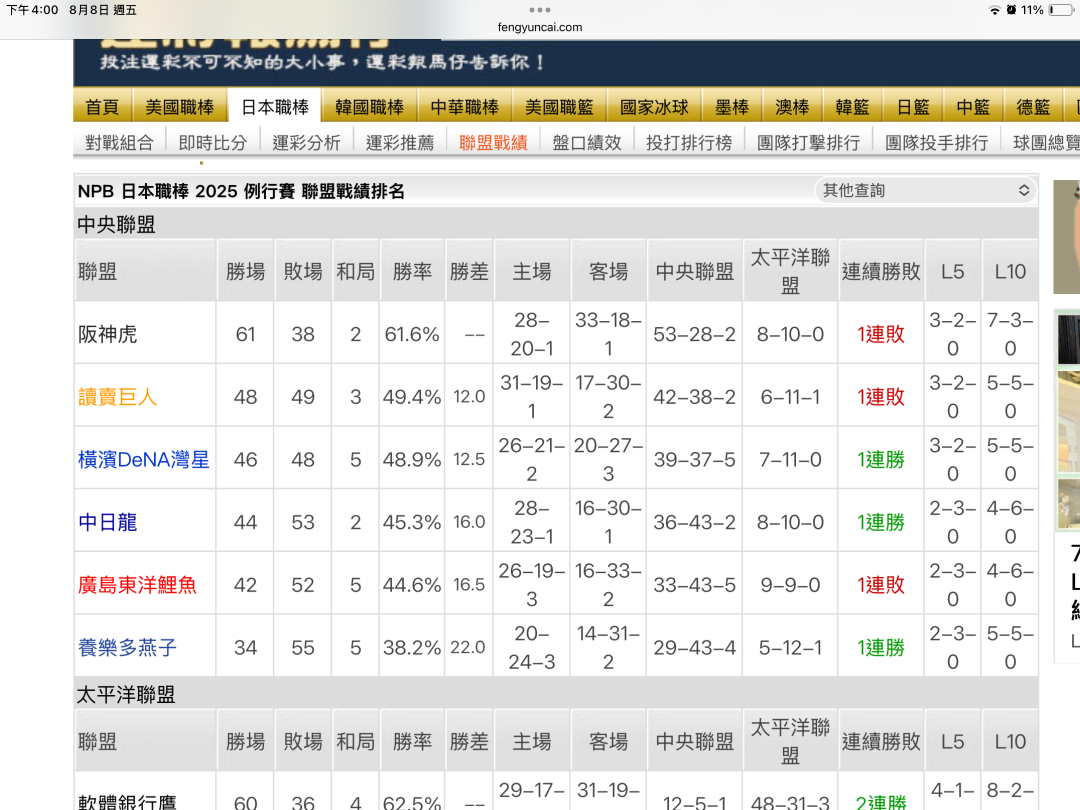Open the 其他查詢 dropdown
Screen dimensions: 1080x810
(x=926, y=190)
